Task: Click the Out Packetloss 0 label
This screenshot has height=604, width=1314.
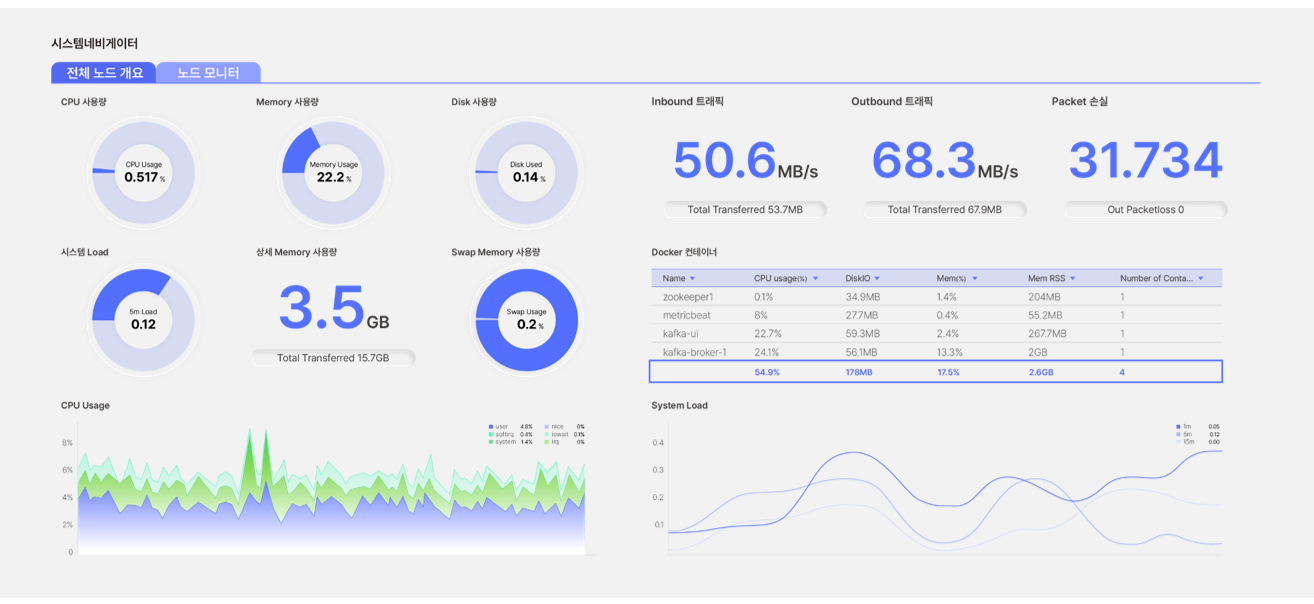Action: coord(1145,210)
